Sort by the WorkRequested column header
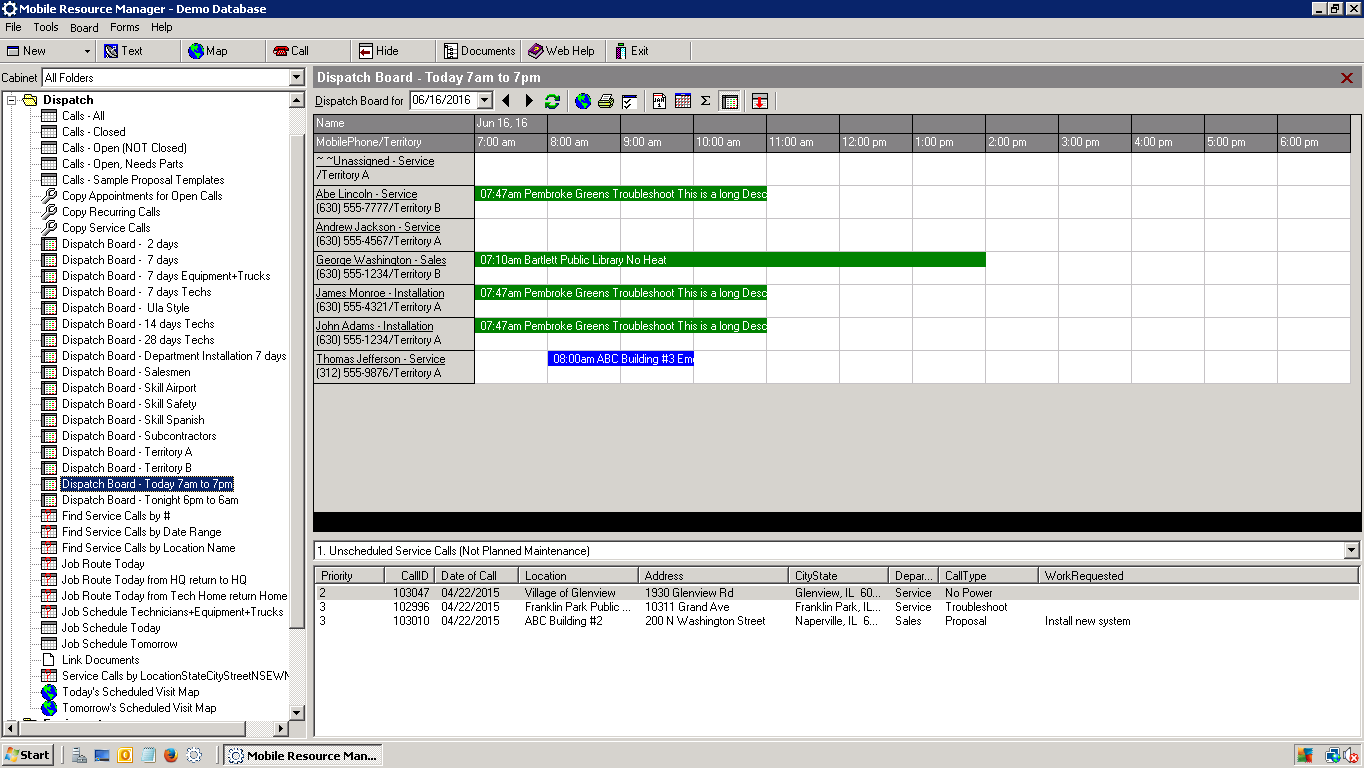Screen dimensions: 1364x768 pos(1199,576)
